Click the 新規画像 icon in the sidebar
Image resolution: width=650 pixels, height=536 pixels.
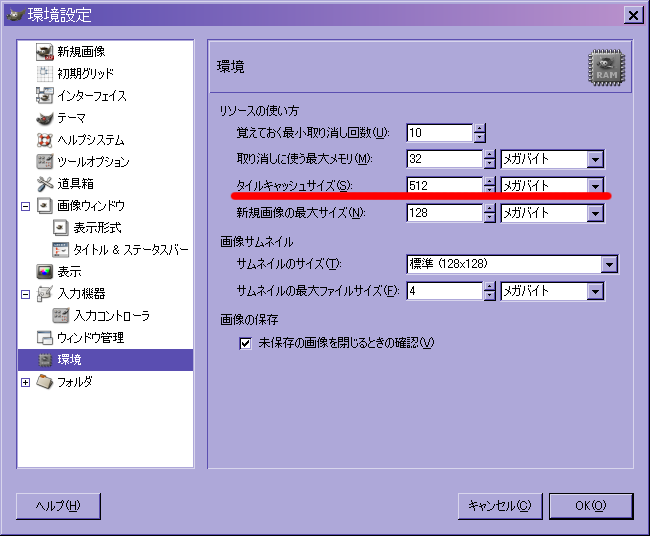click(44, 52)
